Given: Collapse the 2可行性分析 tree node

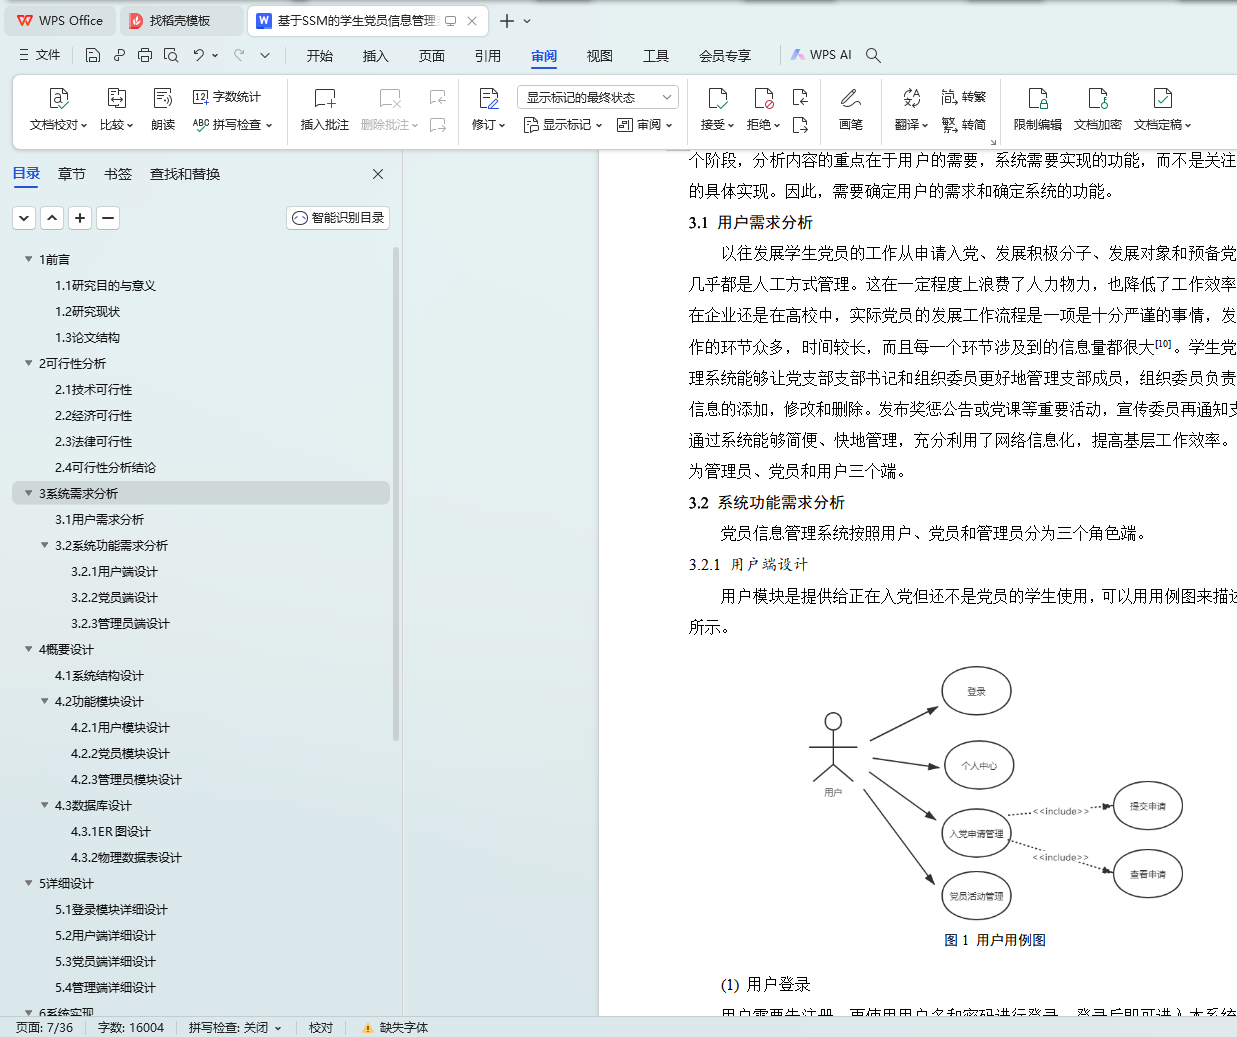Looking at the screenshot, I should pyautogui.click(x=28, y=363).
